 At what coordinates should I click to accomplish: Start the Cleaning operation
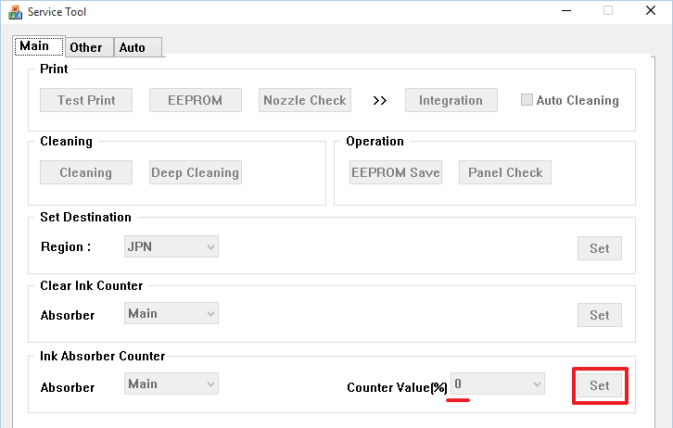(x=85, y=172)
